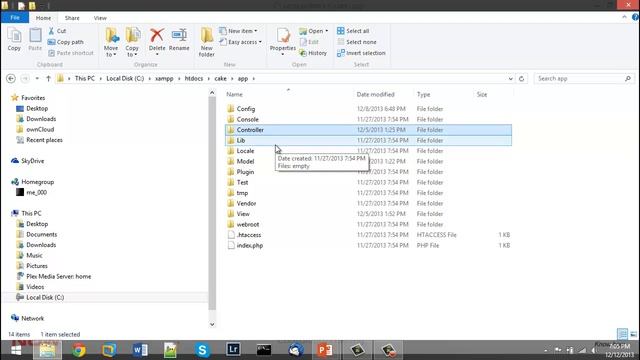640x360 pixels.
Task: Expand the breadcrumb arrow after xampp
Action: (x=179, y=78)
